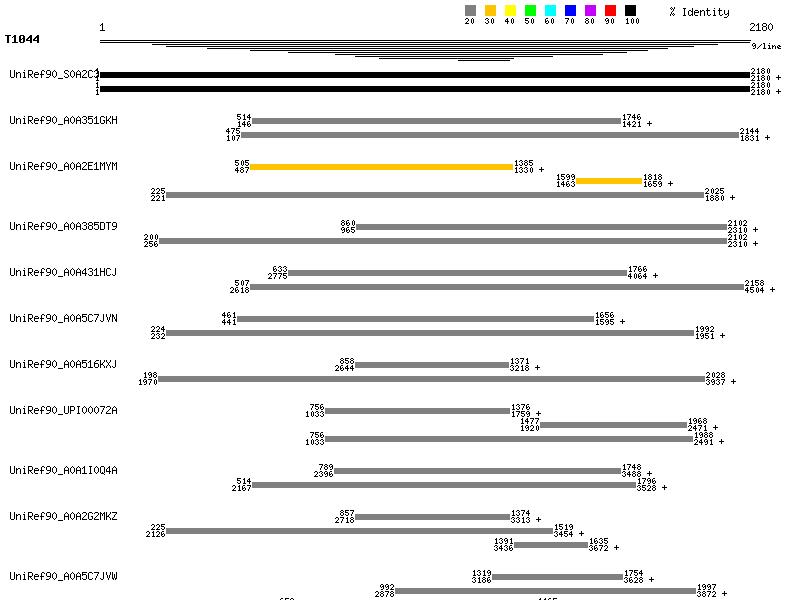
Task: Click the gray 20% identity legend swatch
Action: pyautogui.click(x=470, y=11)
